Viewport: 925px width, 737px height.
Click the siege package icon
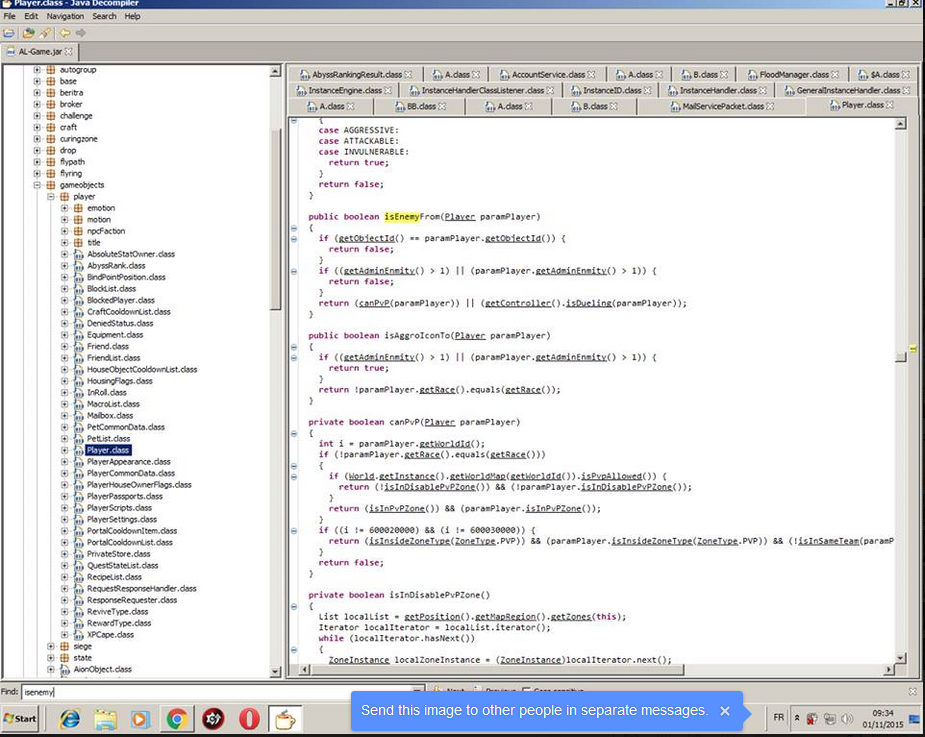(x=64, y=646)
